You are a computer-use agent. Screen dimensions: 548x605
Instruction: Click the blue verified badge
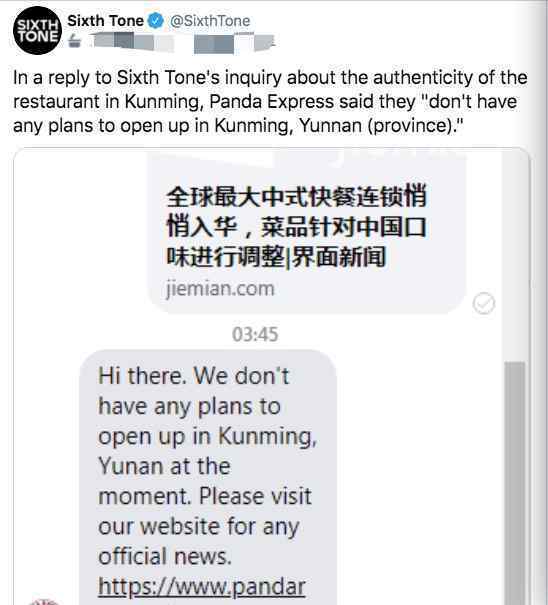[x=156, y=21]
